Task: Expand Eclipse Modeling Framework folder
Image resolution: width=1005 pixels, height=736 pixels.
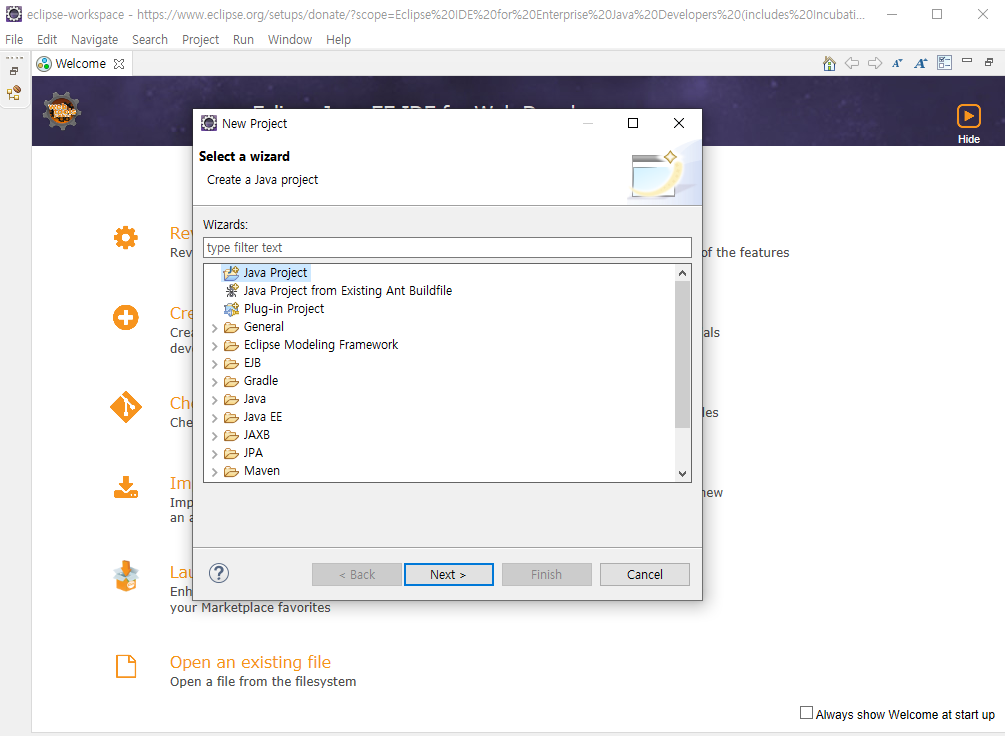Action: tap(215, 346)
